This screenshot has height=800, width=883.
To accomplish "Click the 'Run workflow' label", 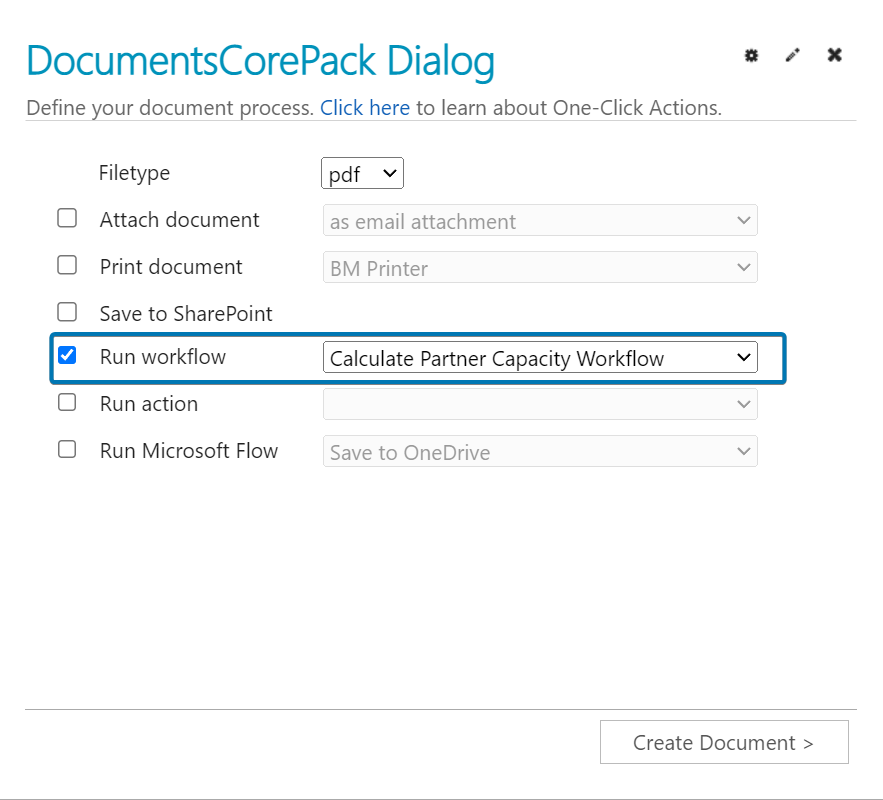I will 163,356.
